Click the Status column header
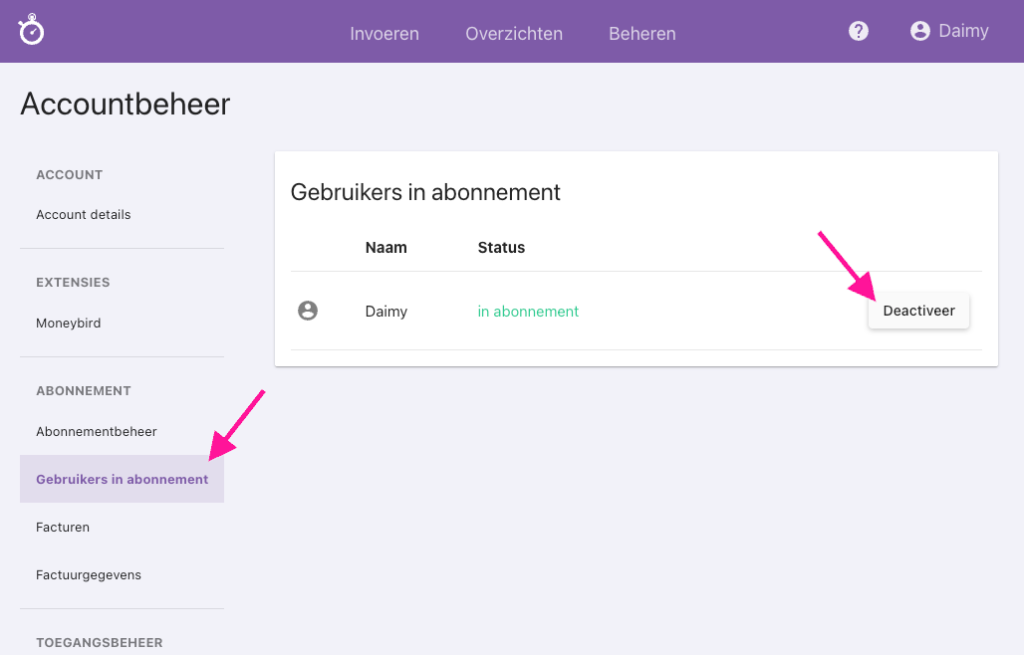This screenshot has width=1024, height=655. (501, 247)
